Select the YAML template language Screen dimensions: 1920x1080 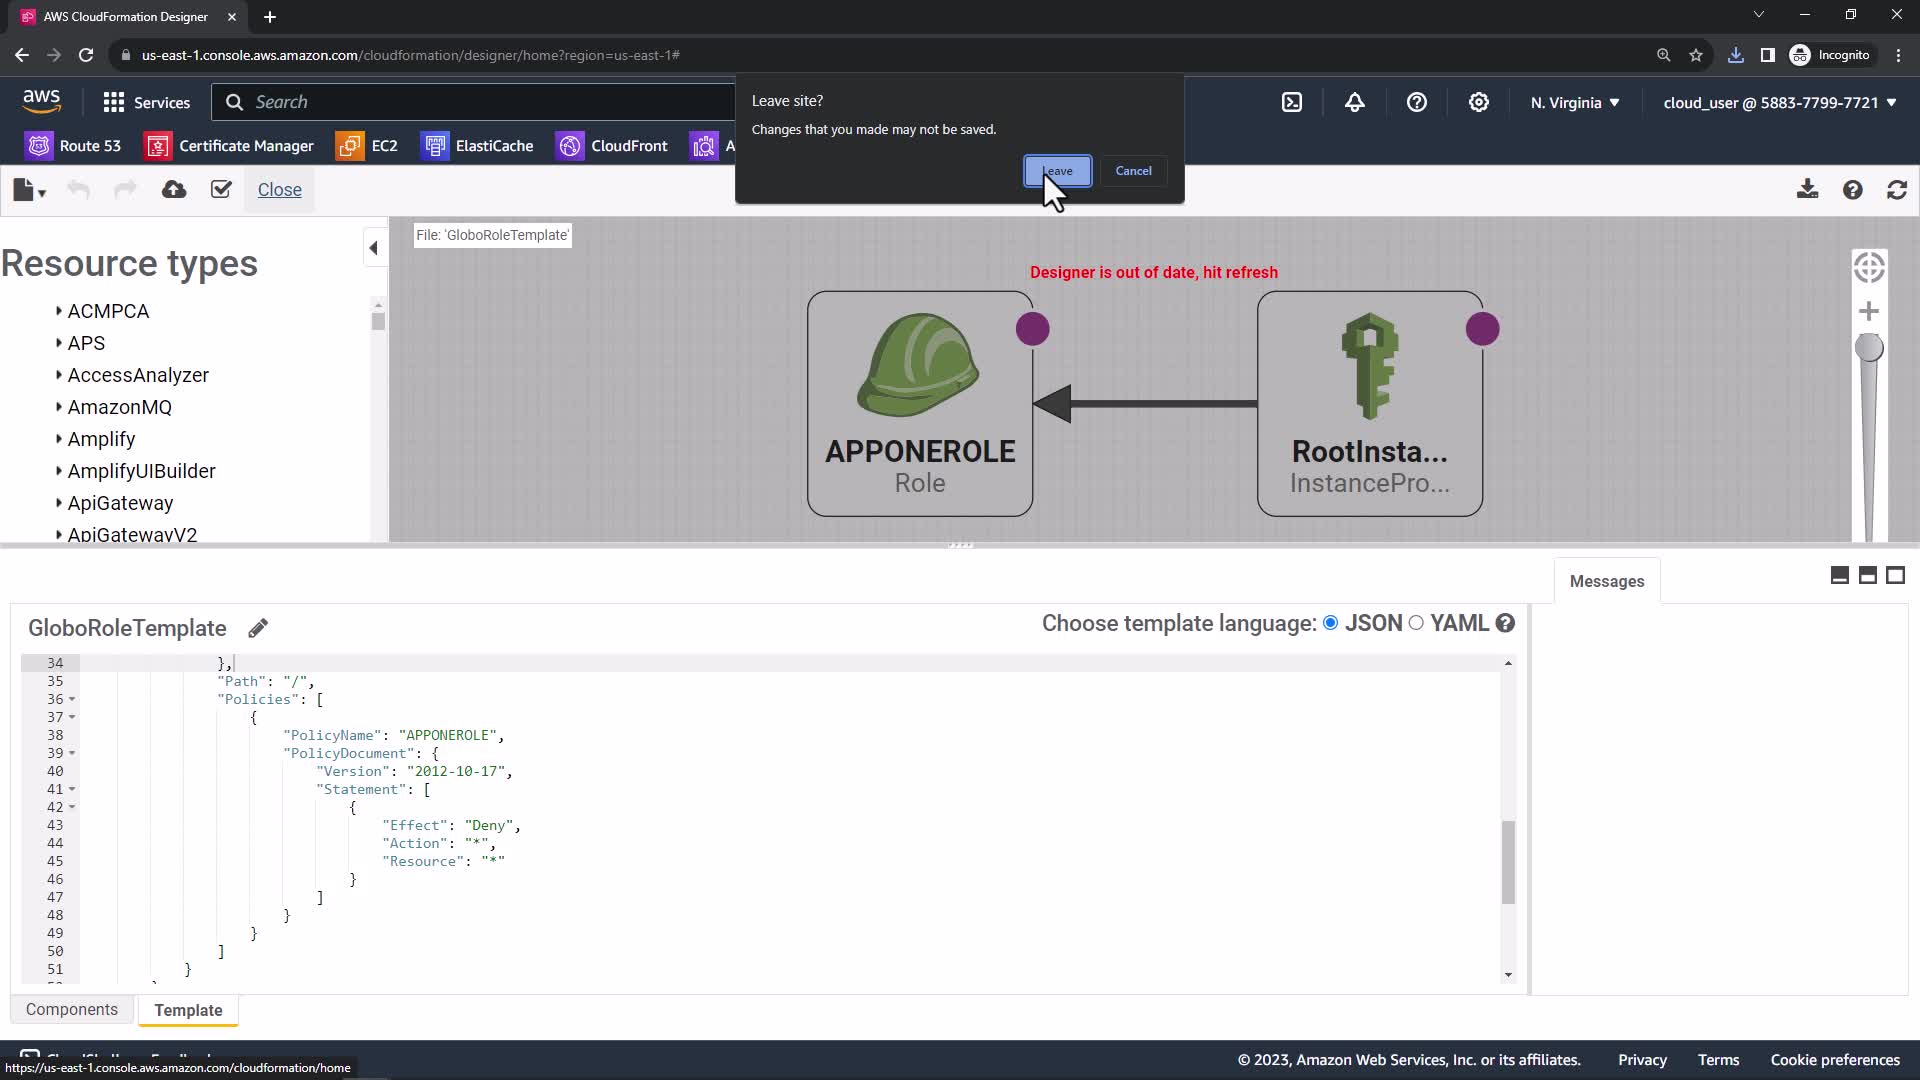[x=1416, y=623]
